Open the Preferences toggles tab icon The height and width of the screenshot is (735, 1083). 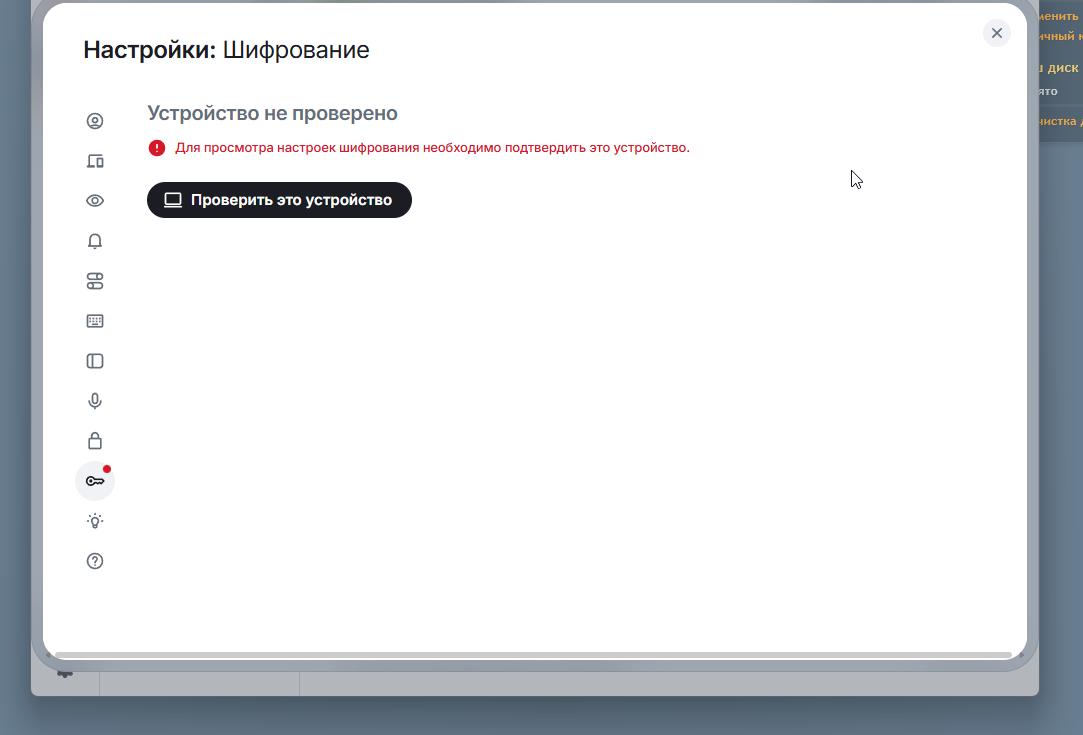95,281
